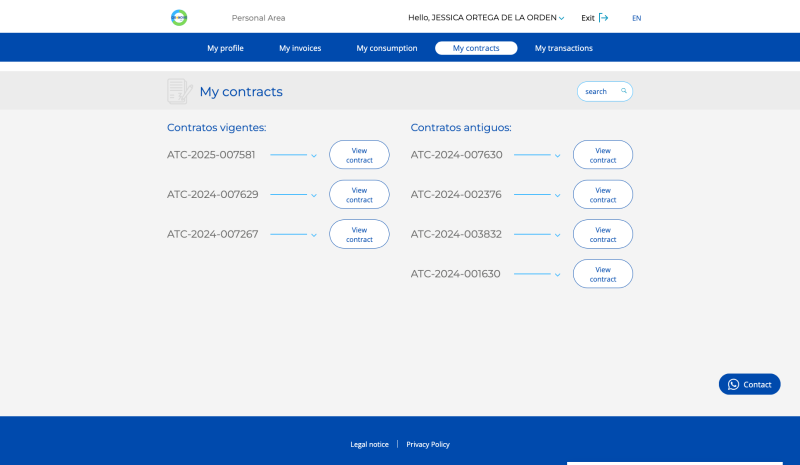The image size is (800, 465).
Task: Expand contract ATC-2024-007629 details chevron
Action: point(314,195)
